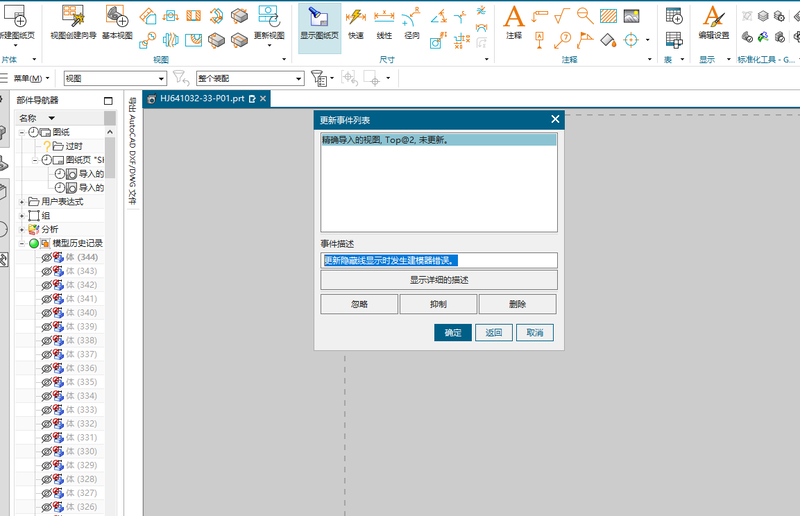Screen dimensions: 800x516
Task: Close the HJ641032-33-P01.prt tab
Action: (263, 99)
